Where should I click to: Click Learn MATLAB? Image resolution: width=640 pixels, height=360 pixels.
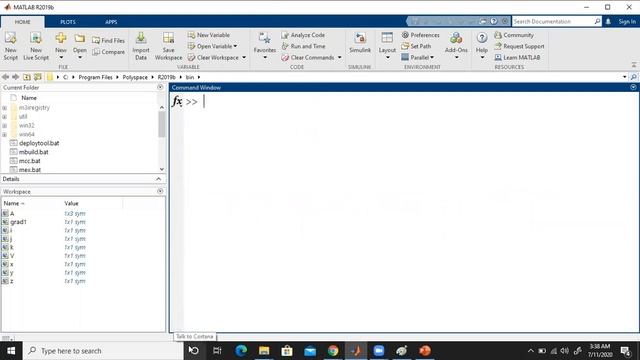point(517,58)
